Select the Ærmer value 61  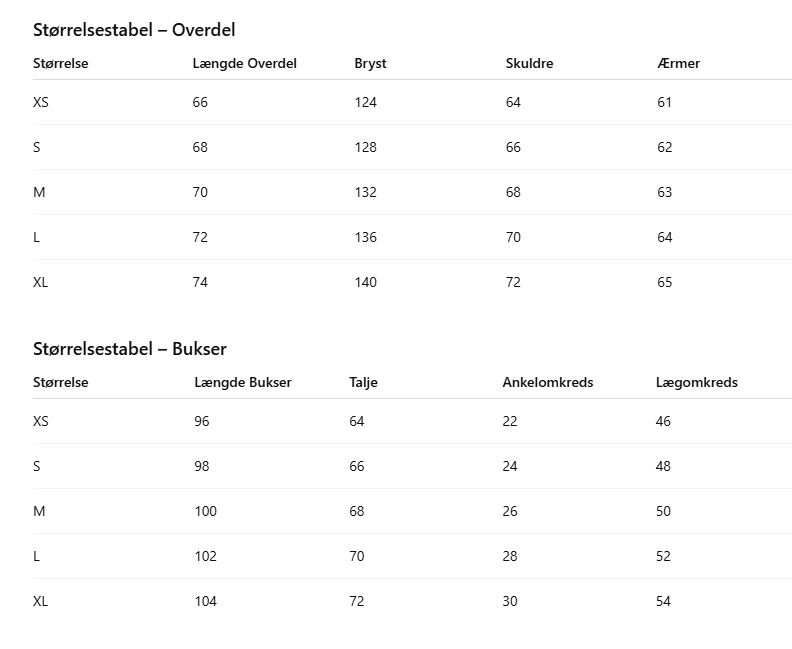tap(665, 103)
